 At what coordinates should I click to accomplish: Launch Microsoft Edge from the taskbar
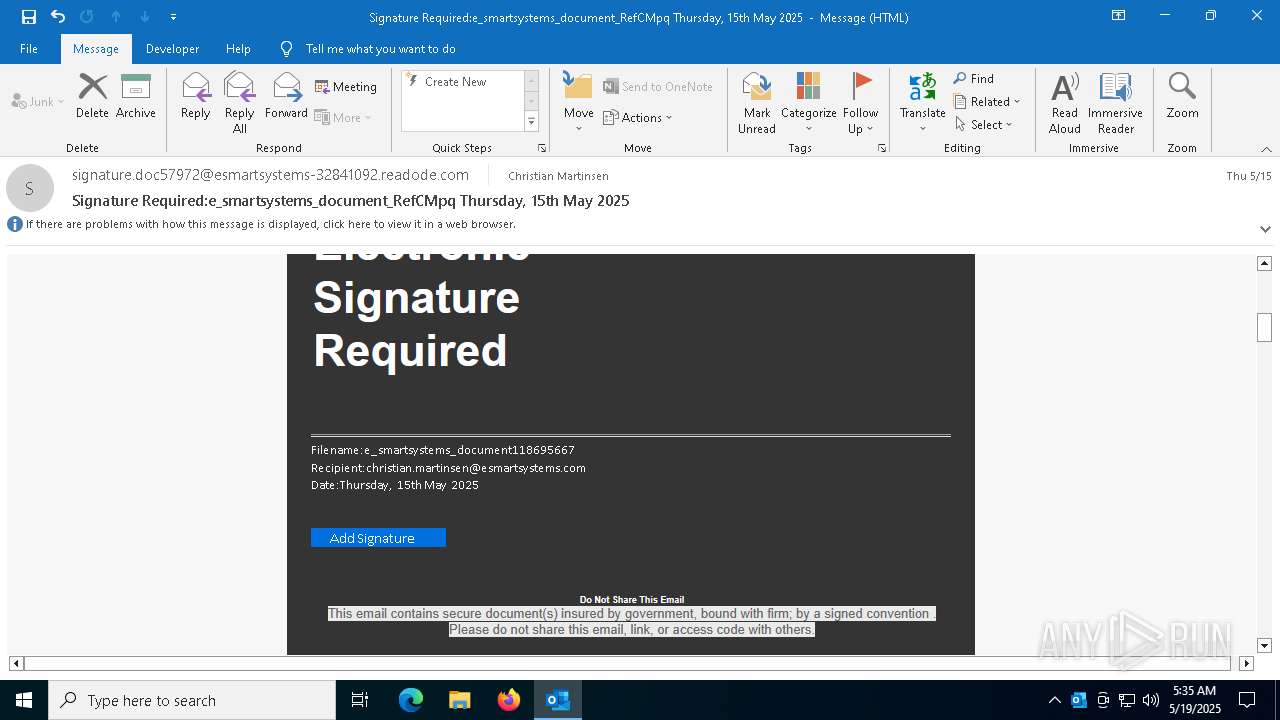click(411, 700)
